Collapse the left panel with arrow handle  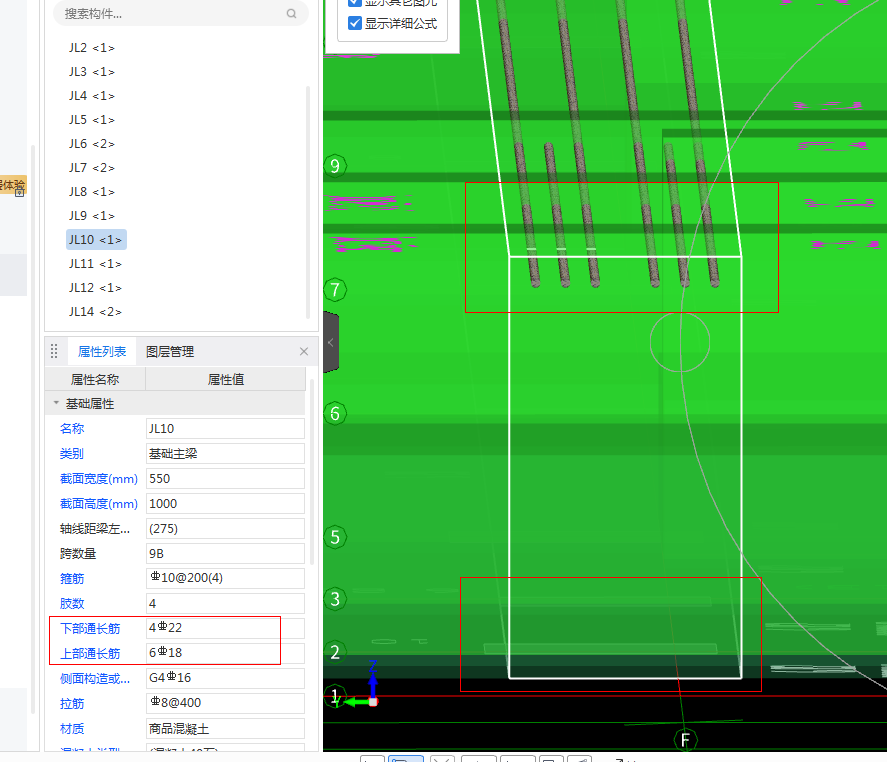(x=331, y=342)
